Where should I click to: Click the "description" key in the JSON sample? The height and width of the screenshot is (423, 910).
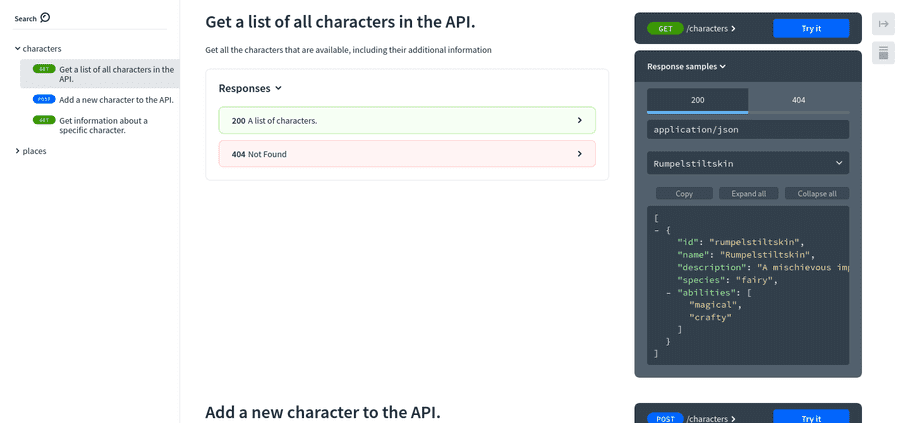click(x=710, y=267)
